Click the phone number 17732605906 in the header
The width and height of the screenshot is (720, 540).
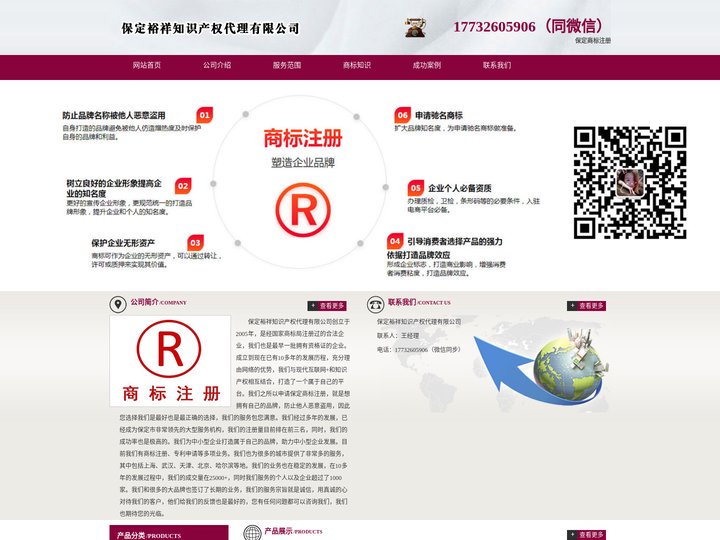click(495, 27)
